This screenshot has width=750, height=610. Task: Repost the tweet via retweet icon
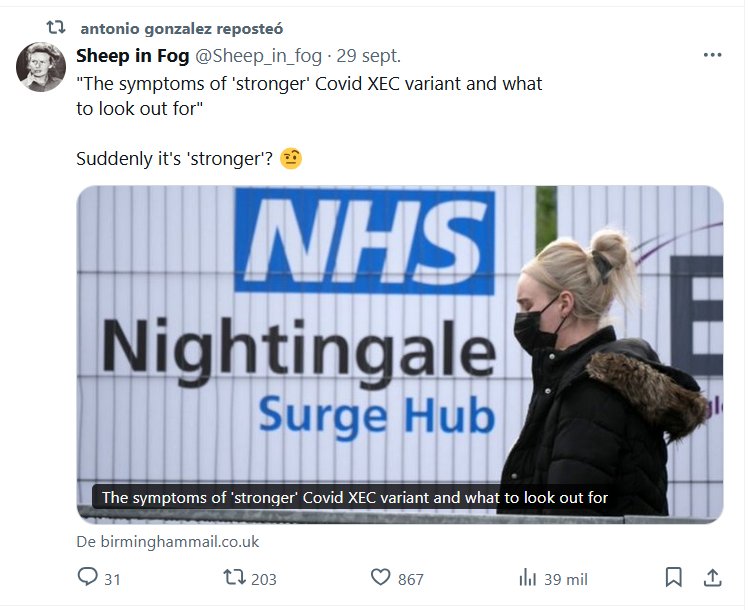235,577
